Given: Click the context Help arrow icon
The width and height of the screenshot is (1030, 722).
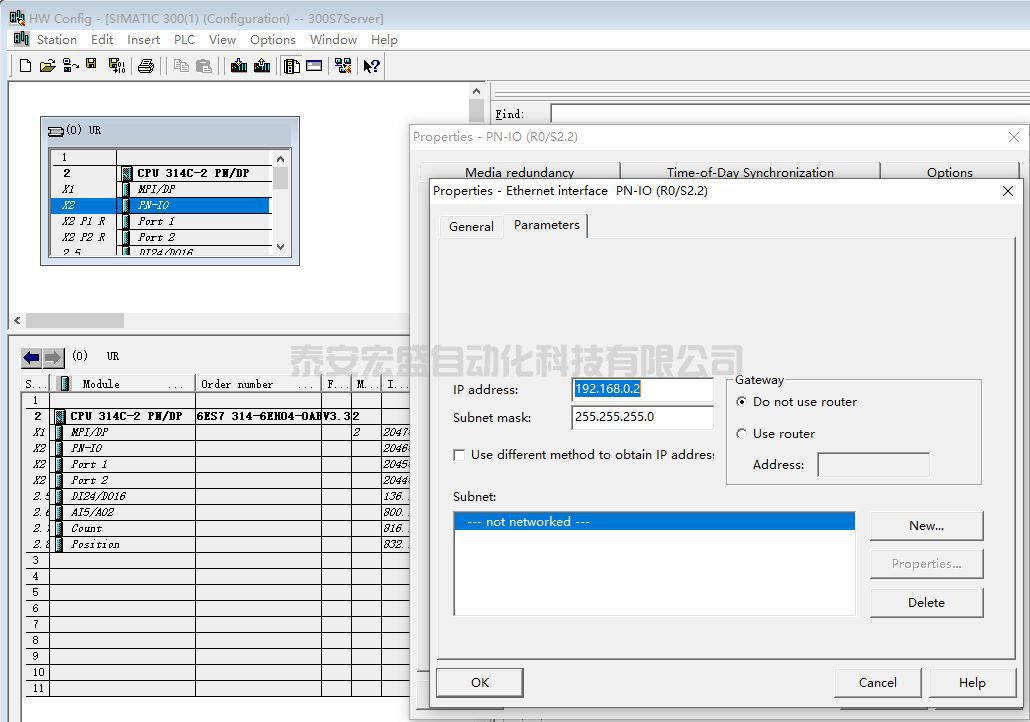Looking at the screenshot, I should tap(371, 66).
